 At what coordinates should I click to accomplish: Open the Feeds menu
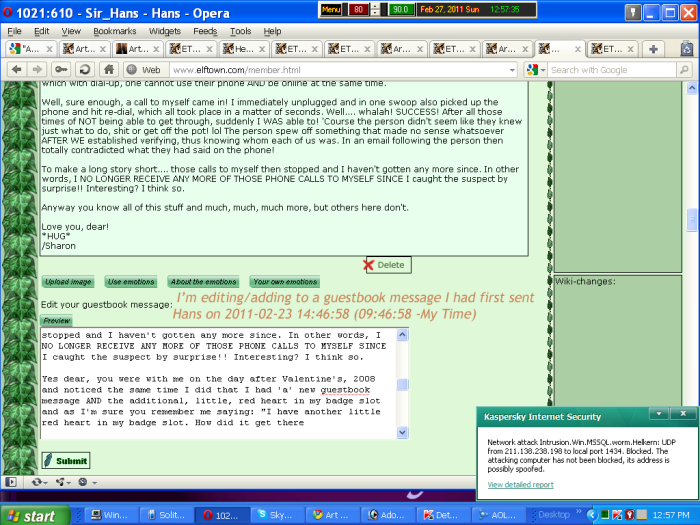click(x=205, y=31)
